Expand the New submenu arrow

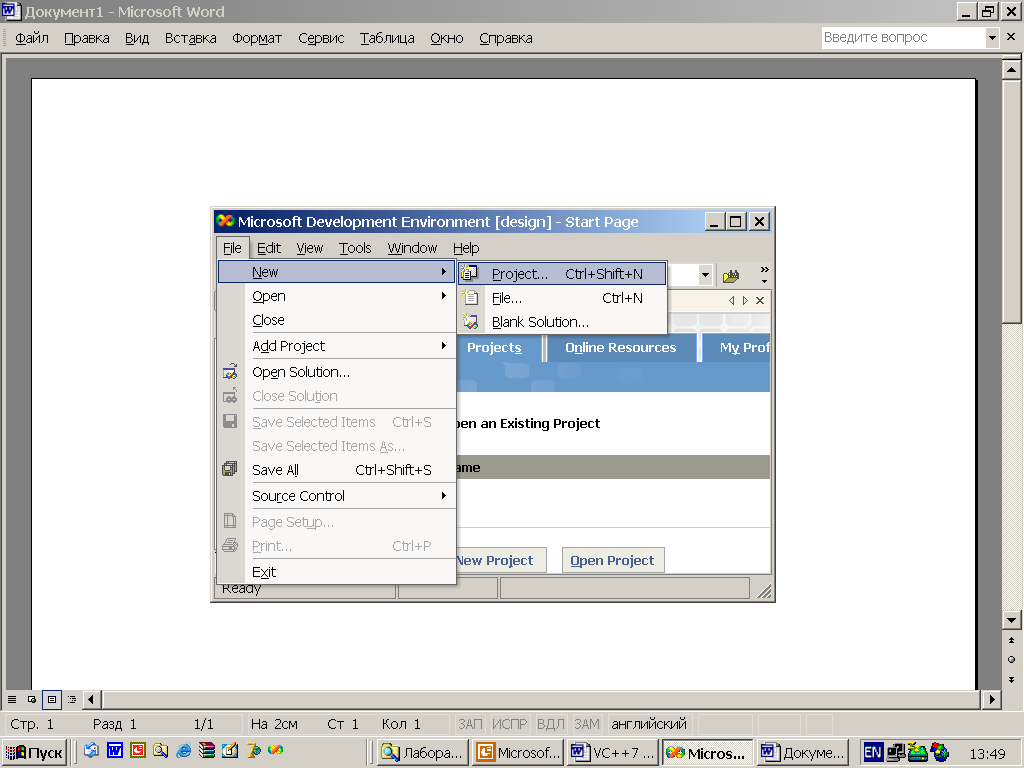(443, 272)
